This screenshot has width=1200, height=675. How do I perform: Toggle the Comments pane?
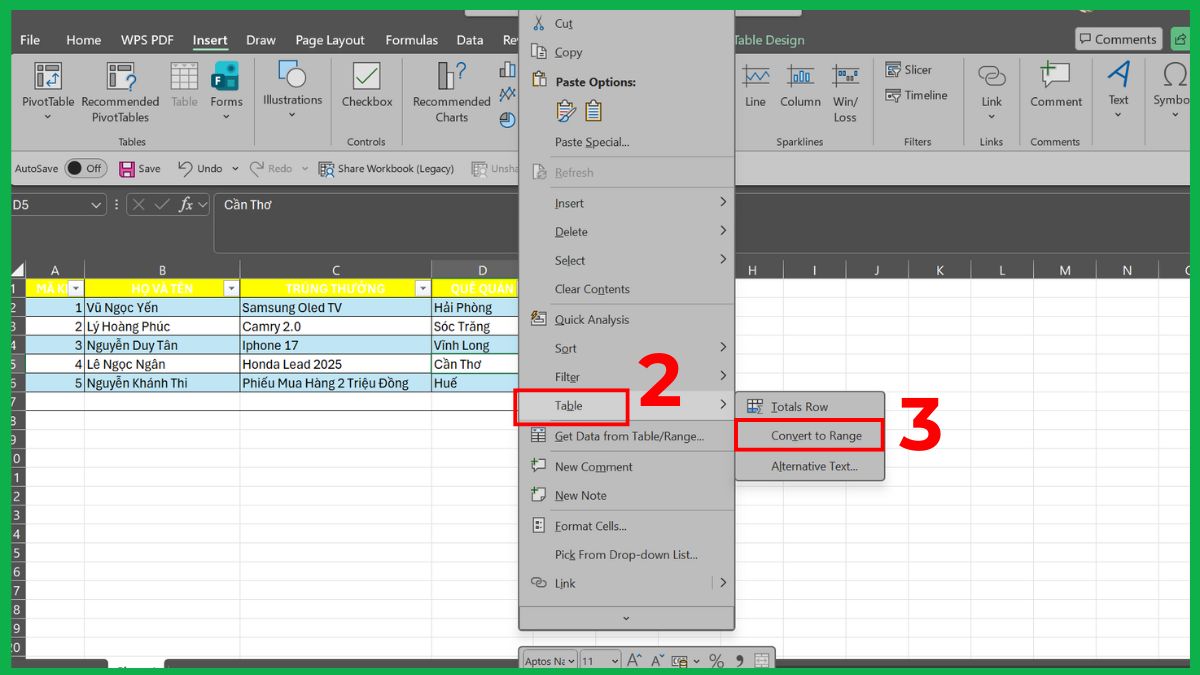[1118, 39]
